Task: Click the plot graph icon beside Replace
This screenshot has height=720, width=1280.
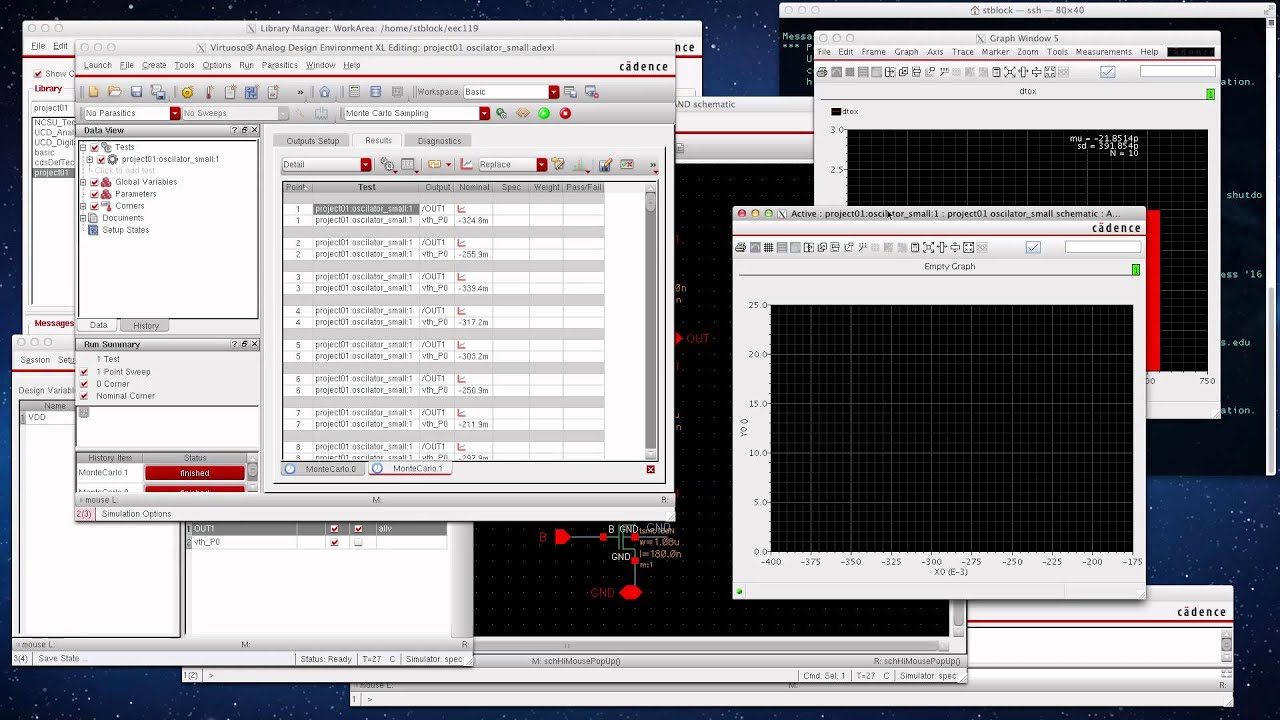Action: coord(466,164)
